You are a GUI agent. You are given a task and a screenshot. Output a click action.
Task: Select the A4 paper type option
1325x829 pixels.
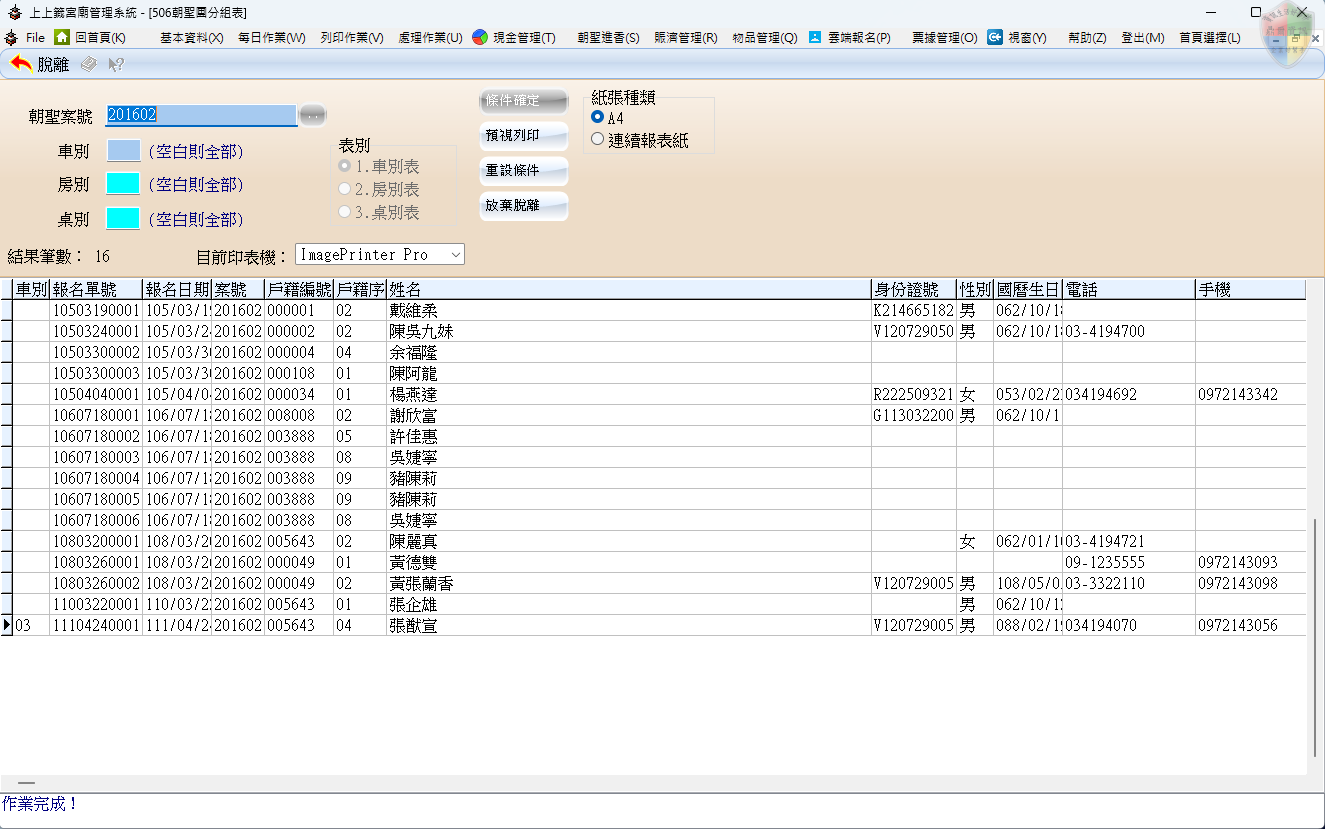[598, 118]
